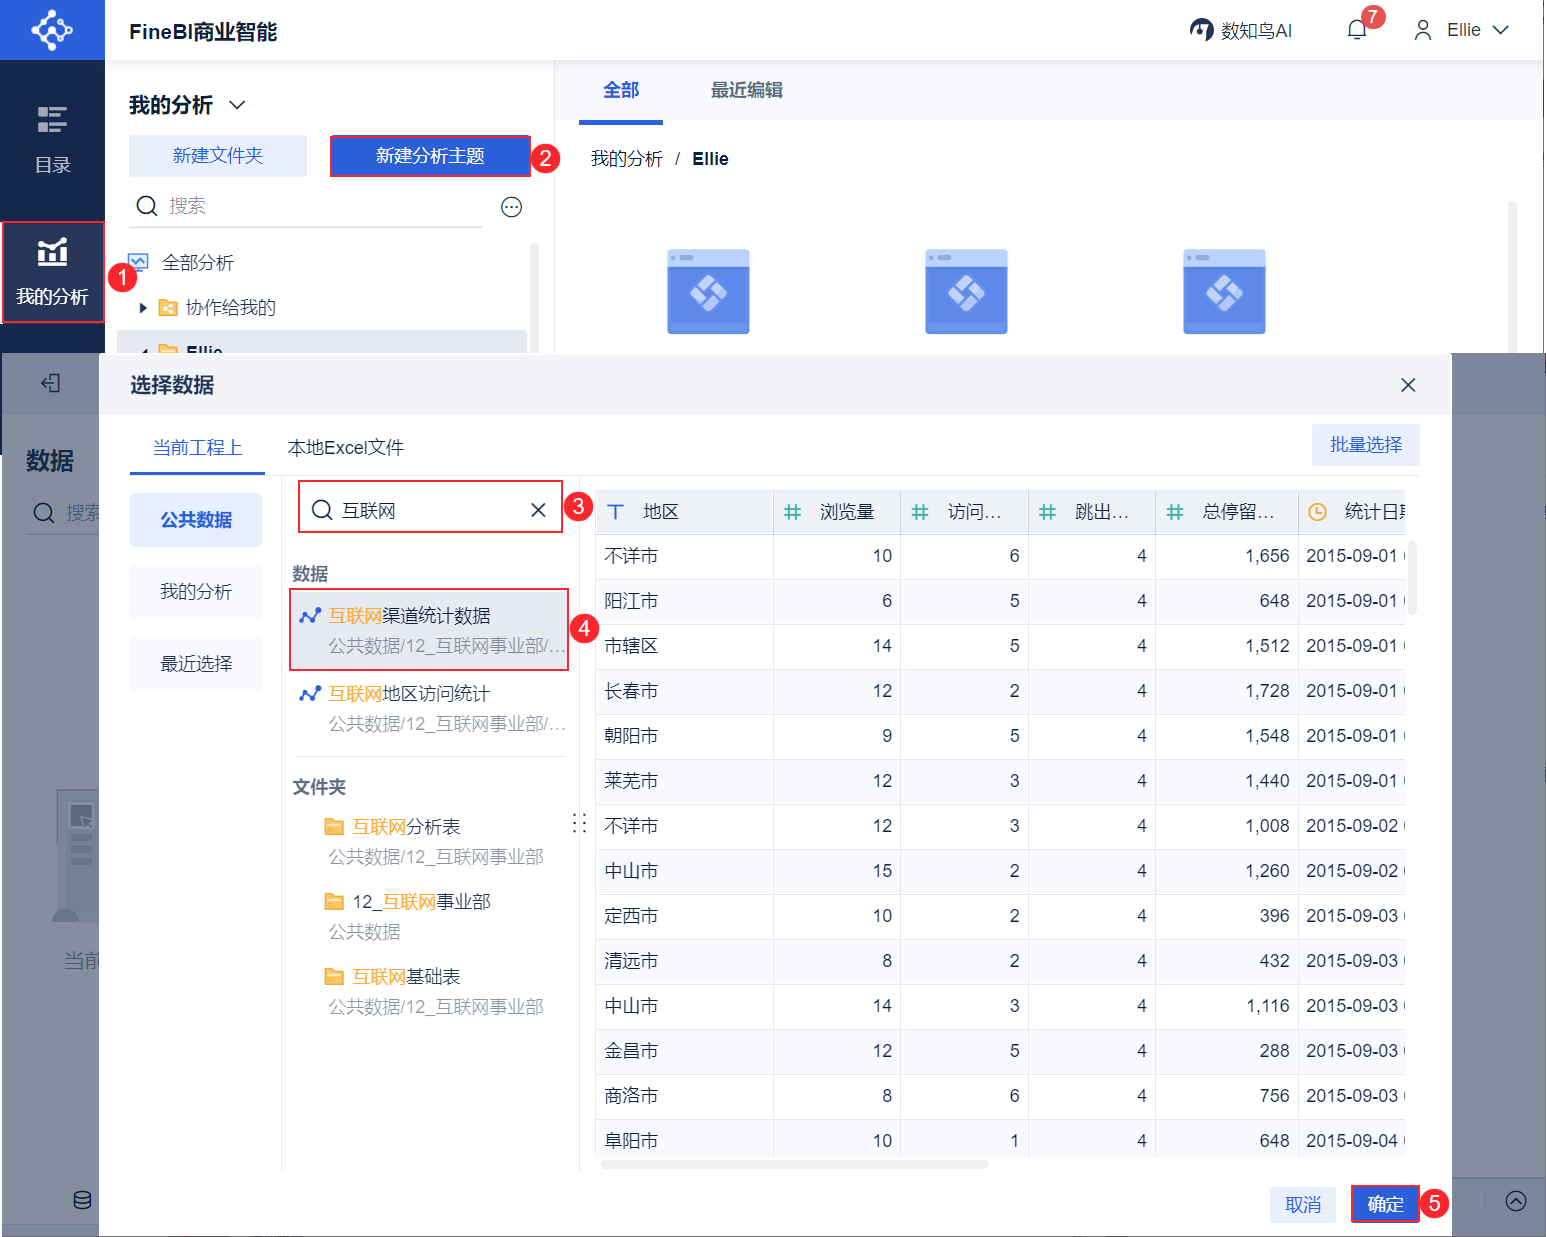Switch to the 最近编辑 tab
The height and width of the screenshot is (1237, 1546).
point(747,90)
